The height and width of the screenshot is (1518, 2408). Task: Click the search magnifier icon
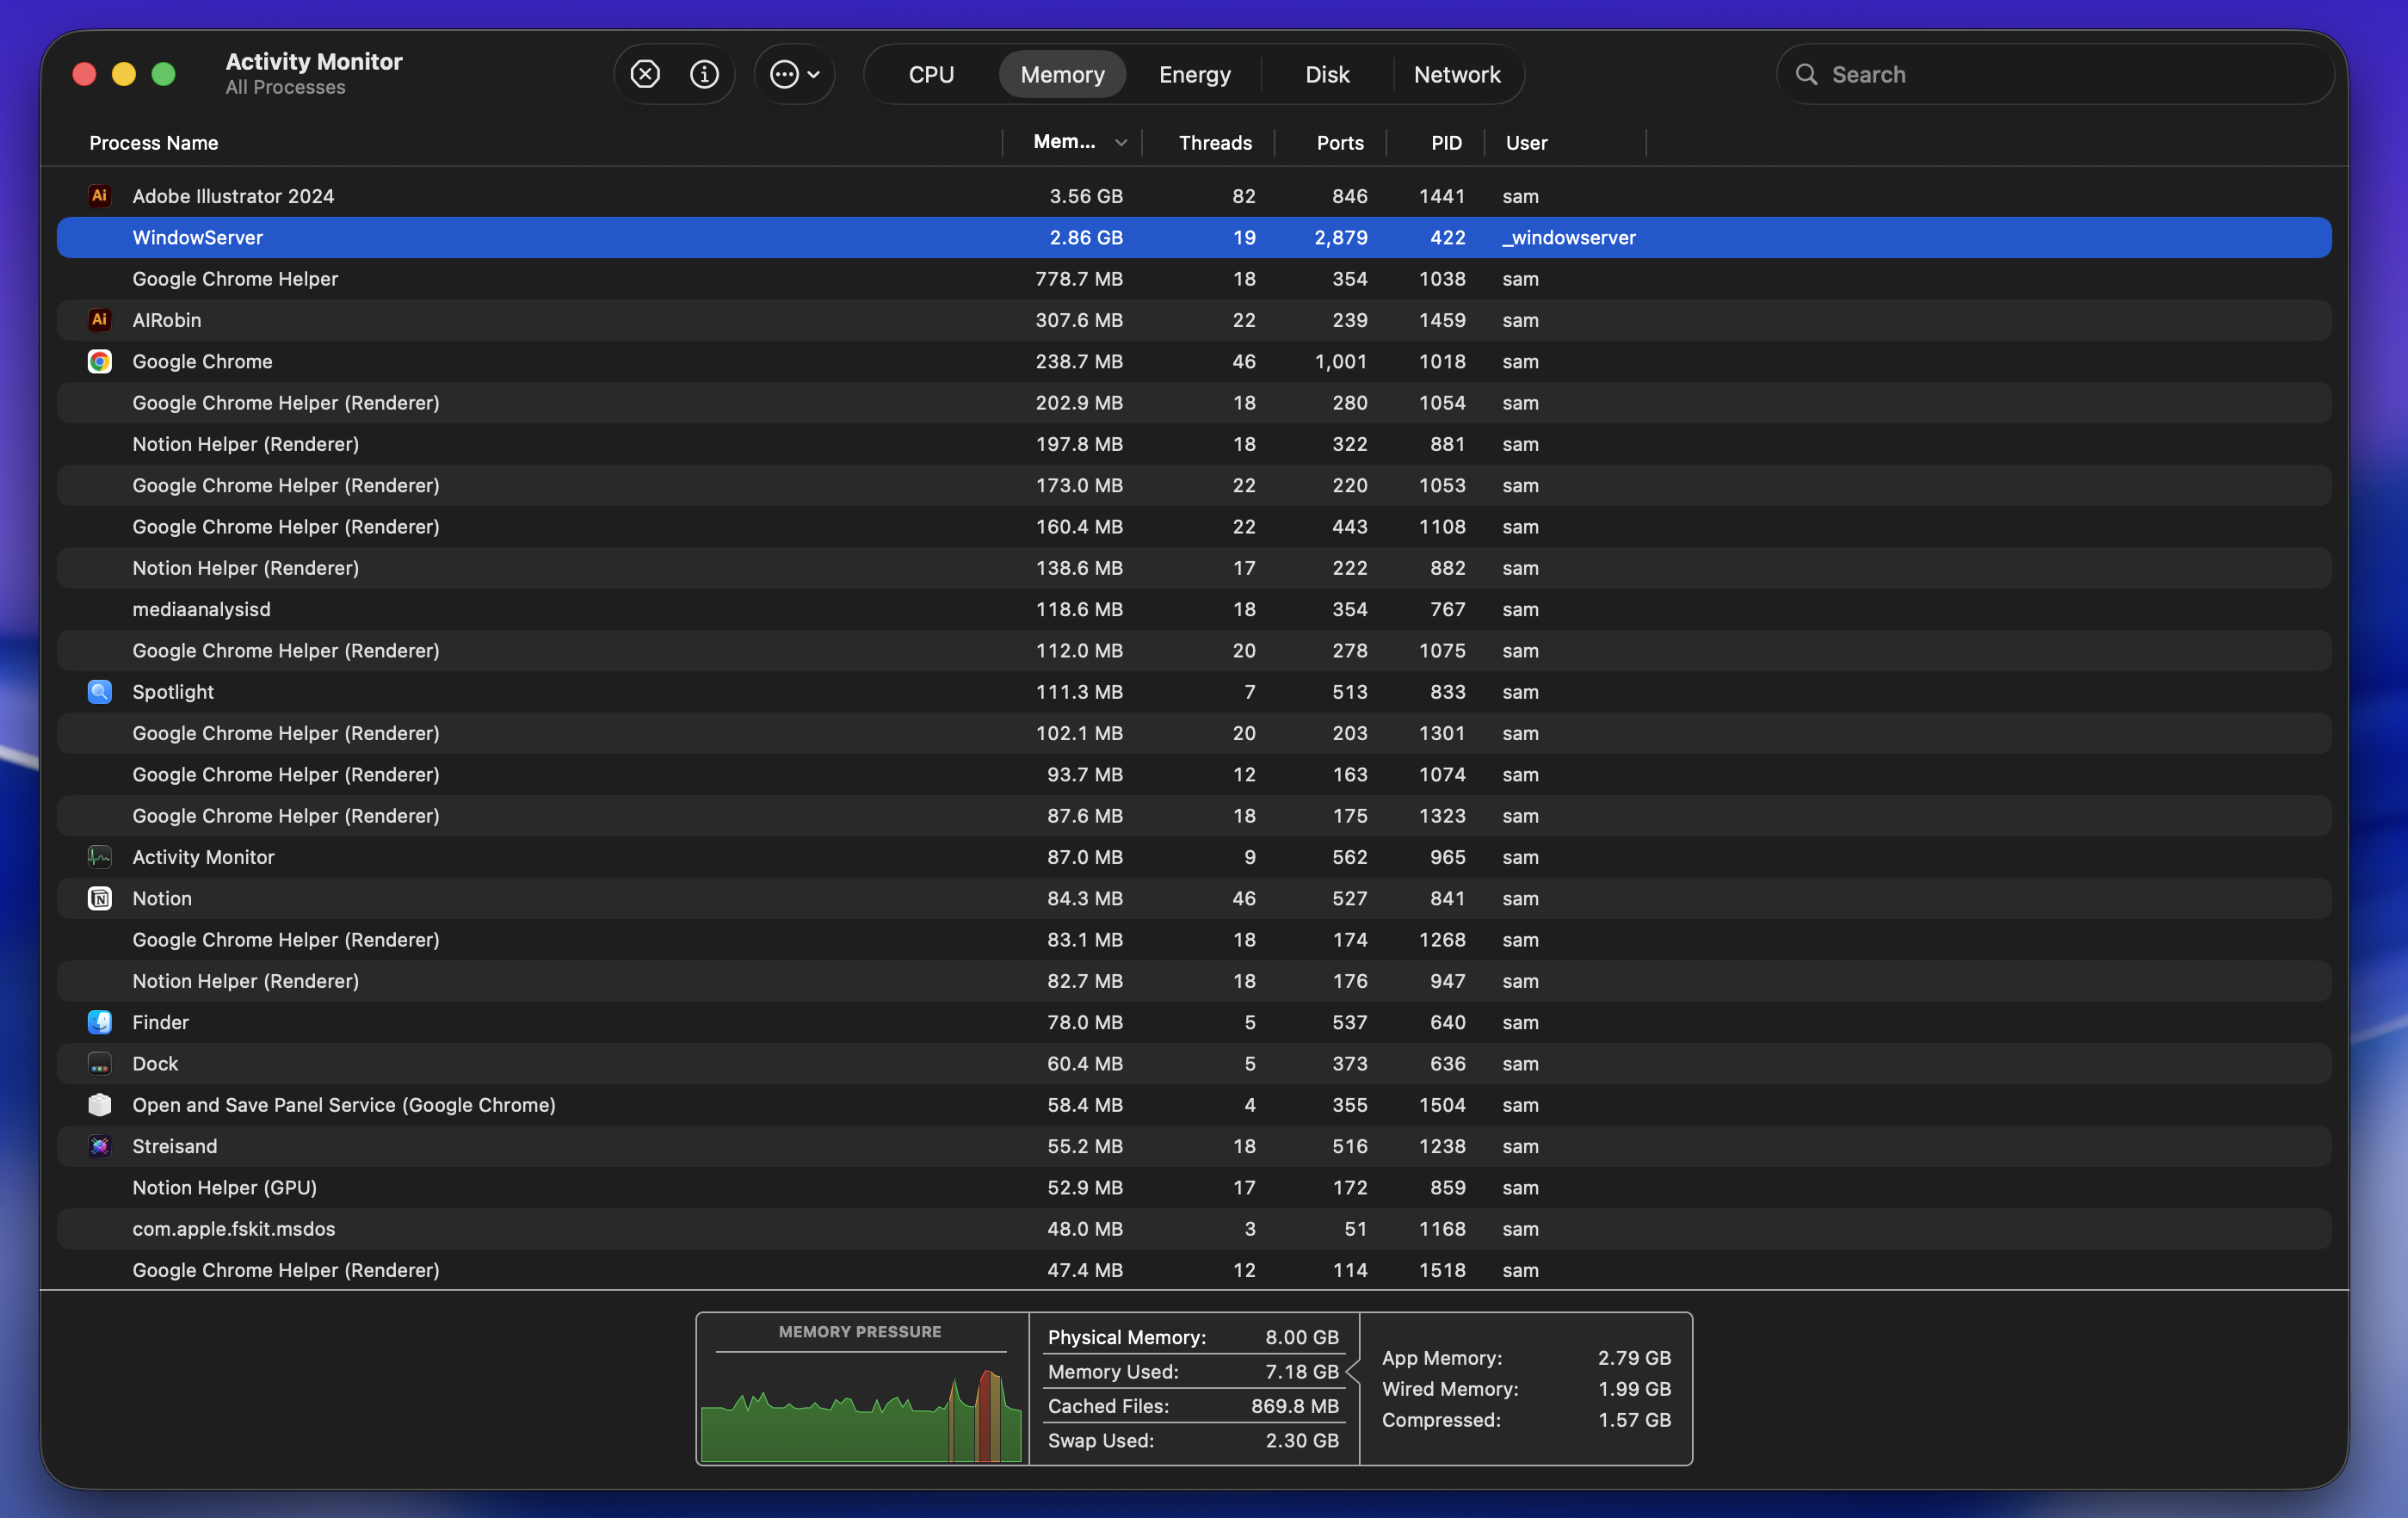click(x=1806, y=74)
